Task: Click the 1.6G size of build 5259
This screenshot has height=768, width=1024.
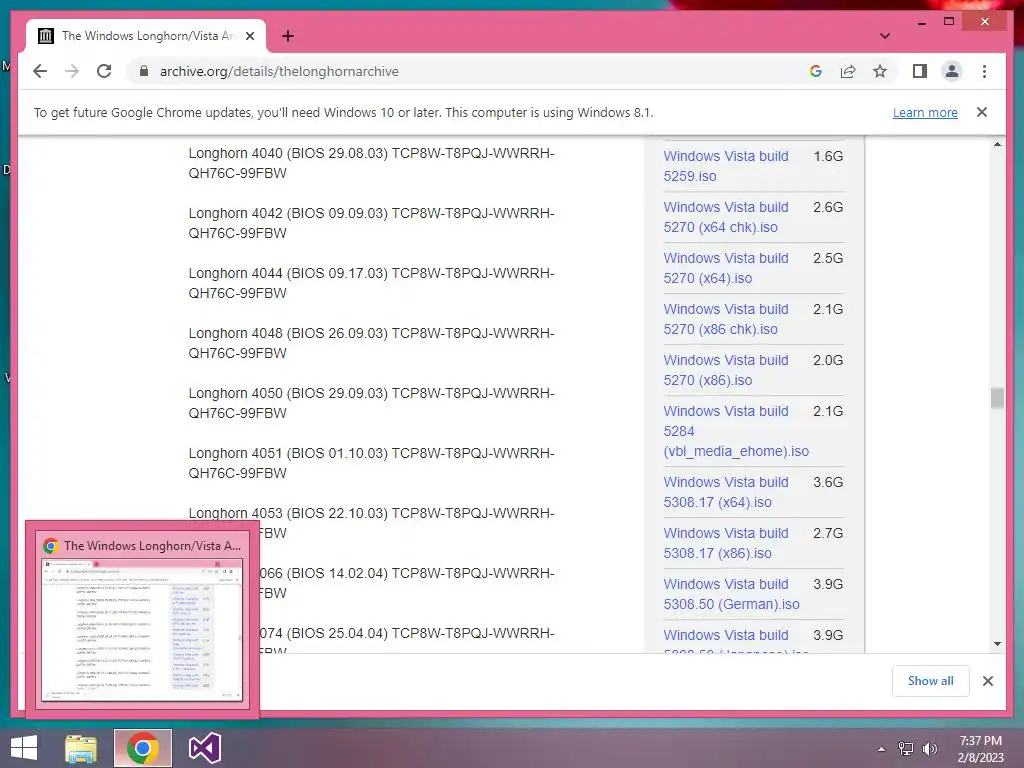Action: [x=827, y=156]
